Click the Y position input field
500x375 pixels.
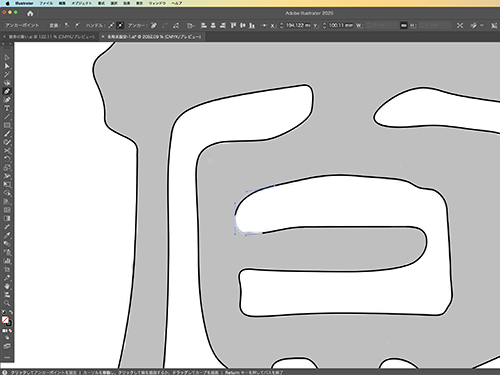pos(341,25)
